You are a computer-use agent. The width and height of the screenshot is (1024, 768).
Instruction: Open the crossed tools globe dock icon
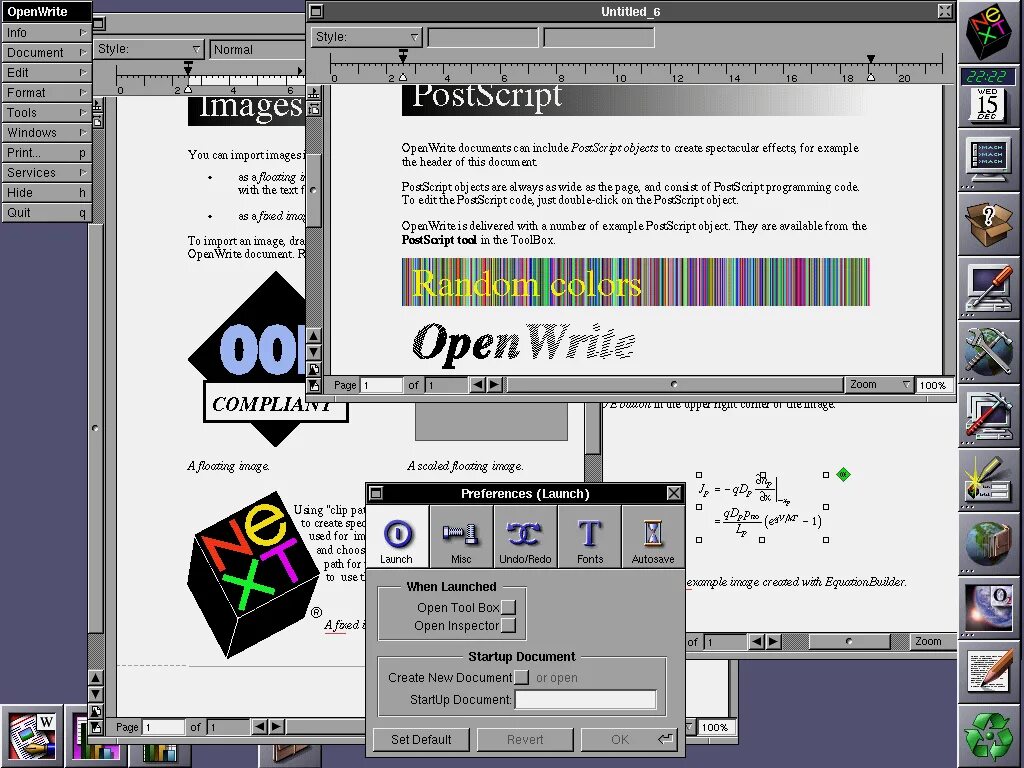(989, 352)
